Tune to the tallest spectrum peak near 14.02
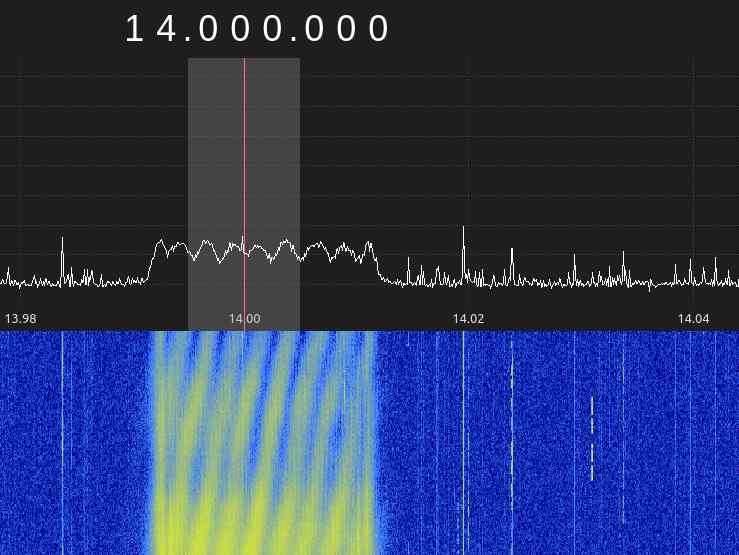 pyautogui.click(x=463, y=230)
